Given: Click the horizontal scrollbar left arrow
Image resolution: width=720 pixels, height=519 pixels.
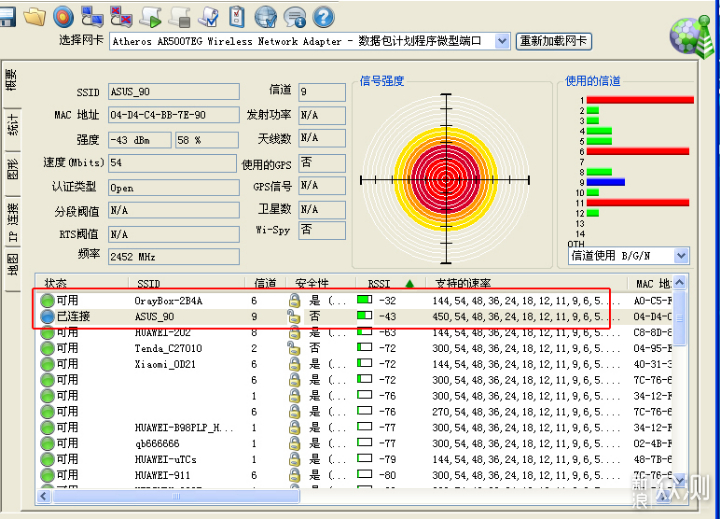Looking at the screenshot, I should [x=44, y=496].
